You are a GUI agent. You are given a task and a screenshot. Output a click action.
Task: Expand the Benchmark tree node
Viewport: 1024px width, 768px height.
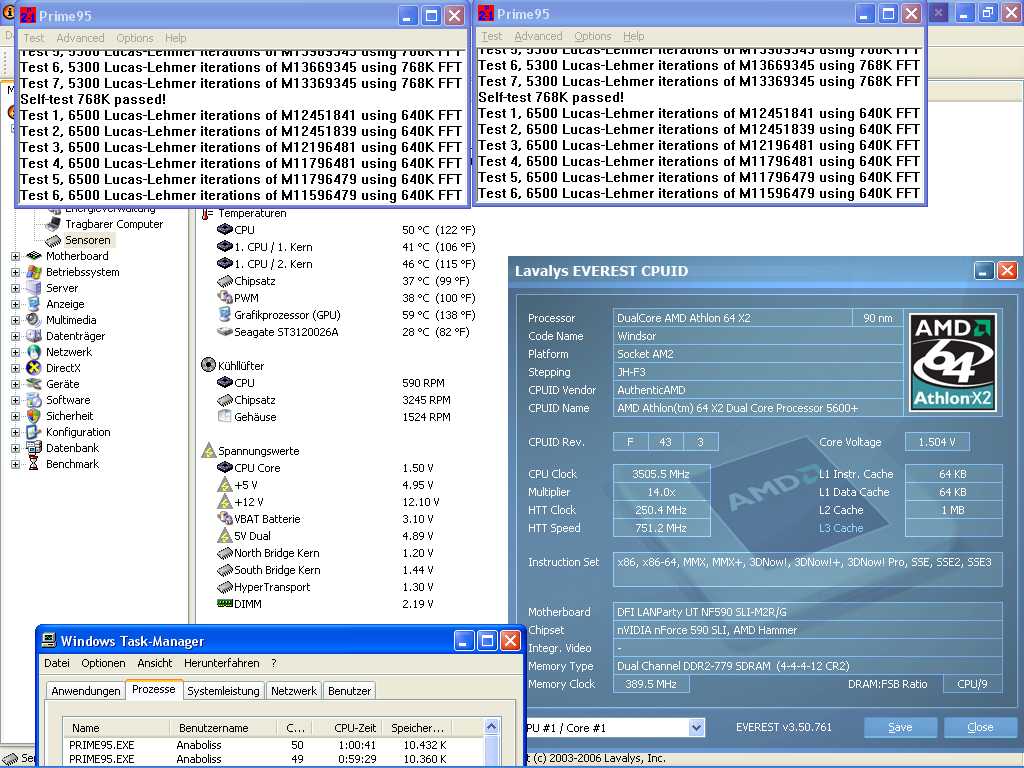(15, 464)
